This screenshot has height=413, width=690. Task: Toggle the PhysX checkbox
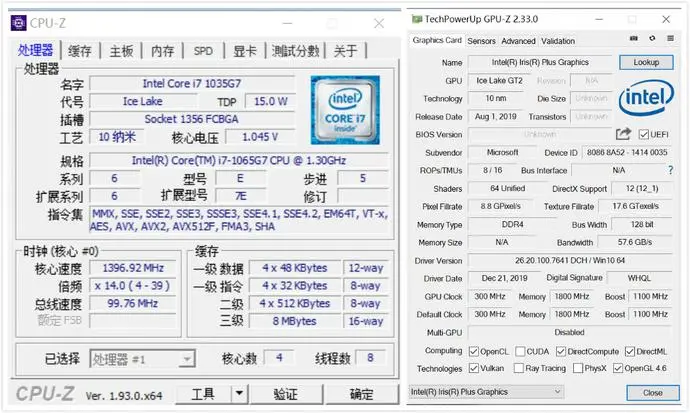(578, 368)
